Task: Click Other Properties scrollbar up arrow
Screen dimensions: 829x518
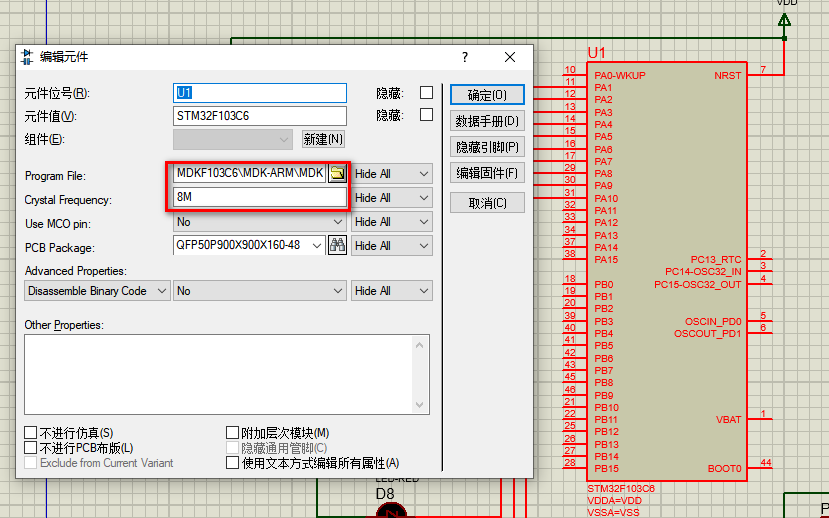Action: [420, 345]
